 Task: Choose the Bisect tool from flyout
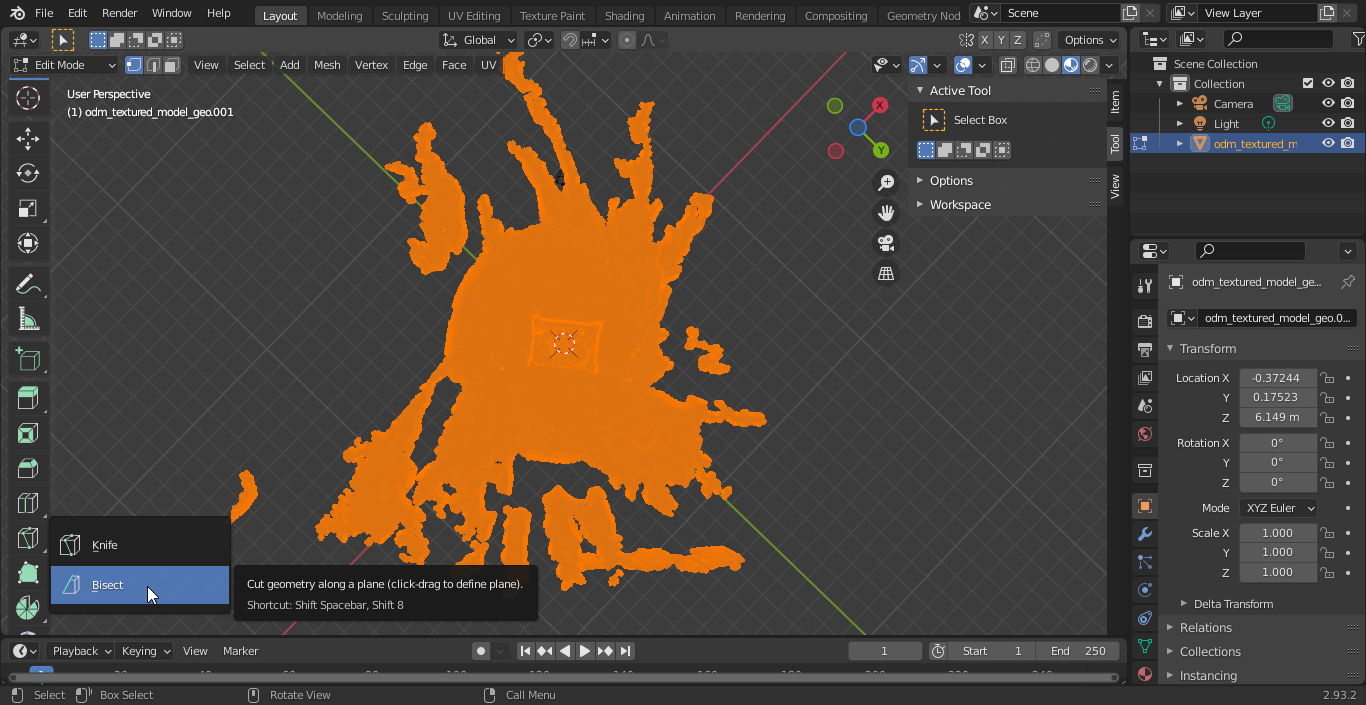(108, 585)
